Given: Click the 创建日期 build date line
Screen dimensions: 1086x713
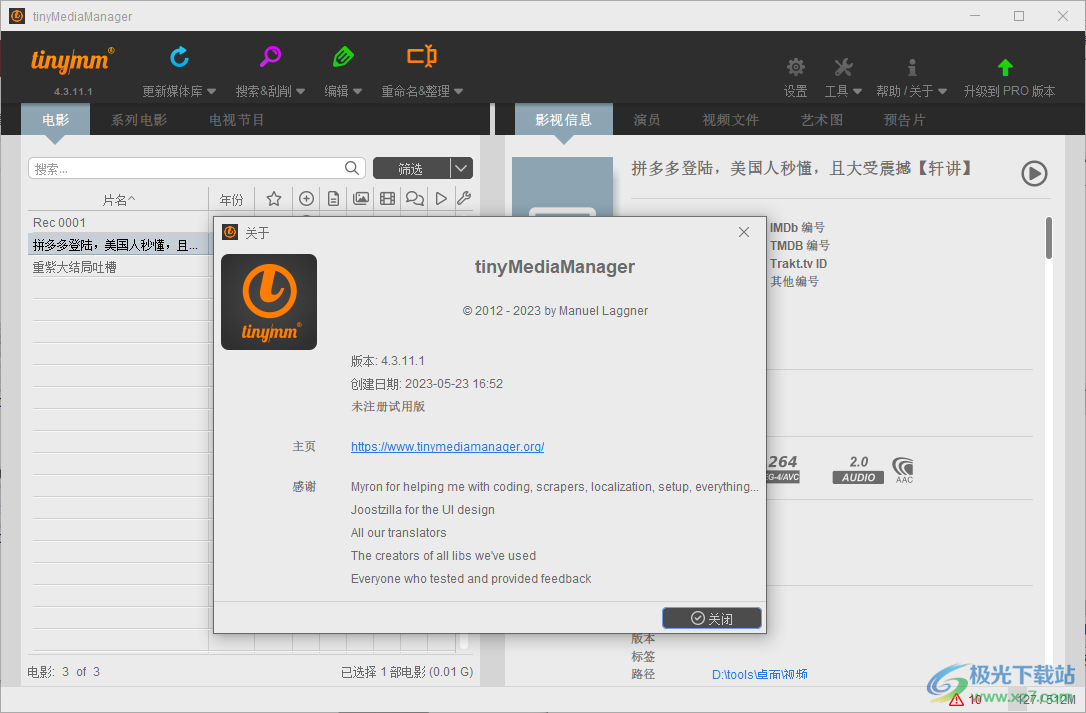Looking at the screenshot, I should tap(427, 384).
